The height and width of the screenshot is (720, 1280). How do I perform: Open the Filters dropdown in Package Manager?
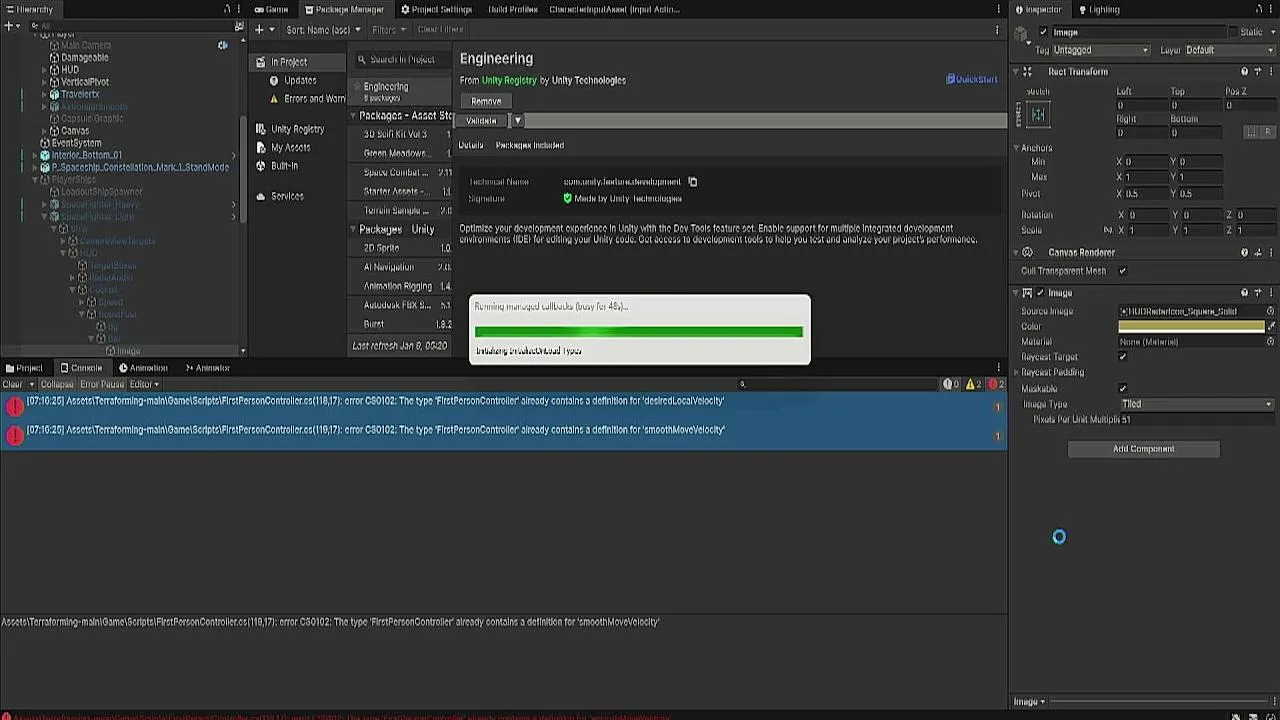387,30
